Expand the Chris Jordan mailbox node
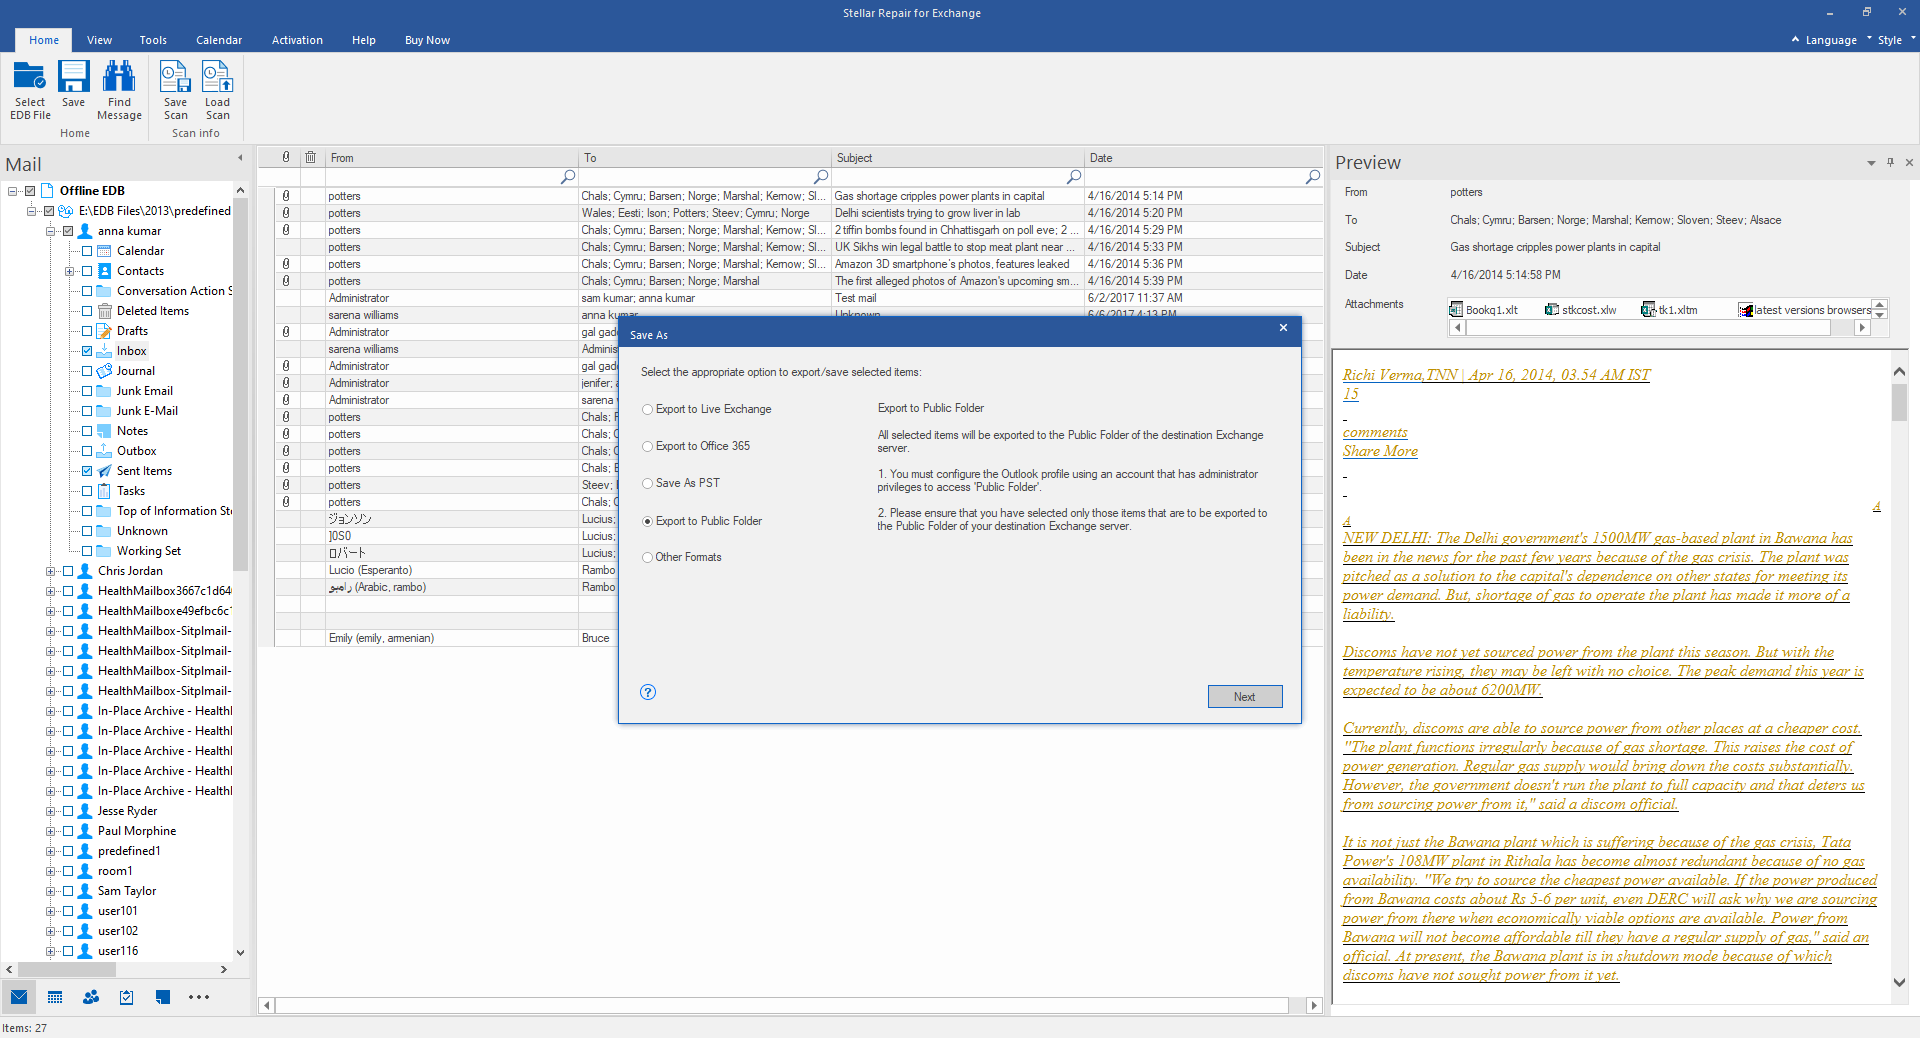Image resolution: width=1920 pixels, height=1038 pixels. tap(50, 571)
